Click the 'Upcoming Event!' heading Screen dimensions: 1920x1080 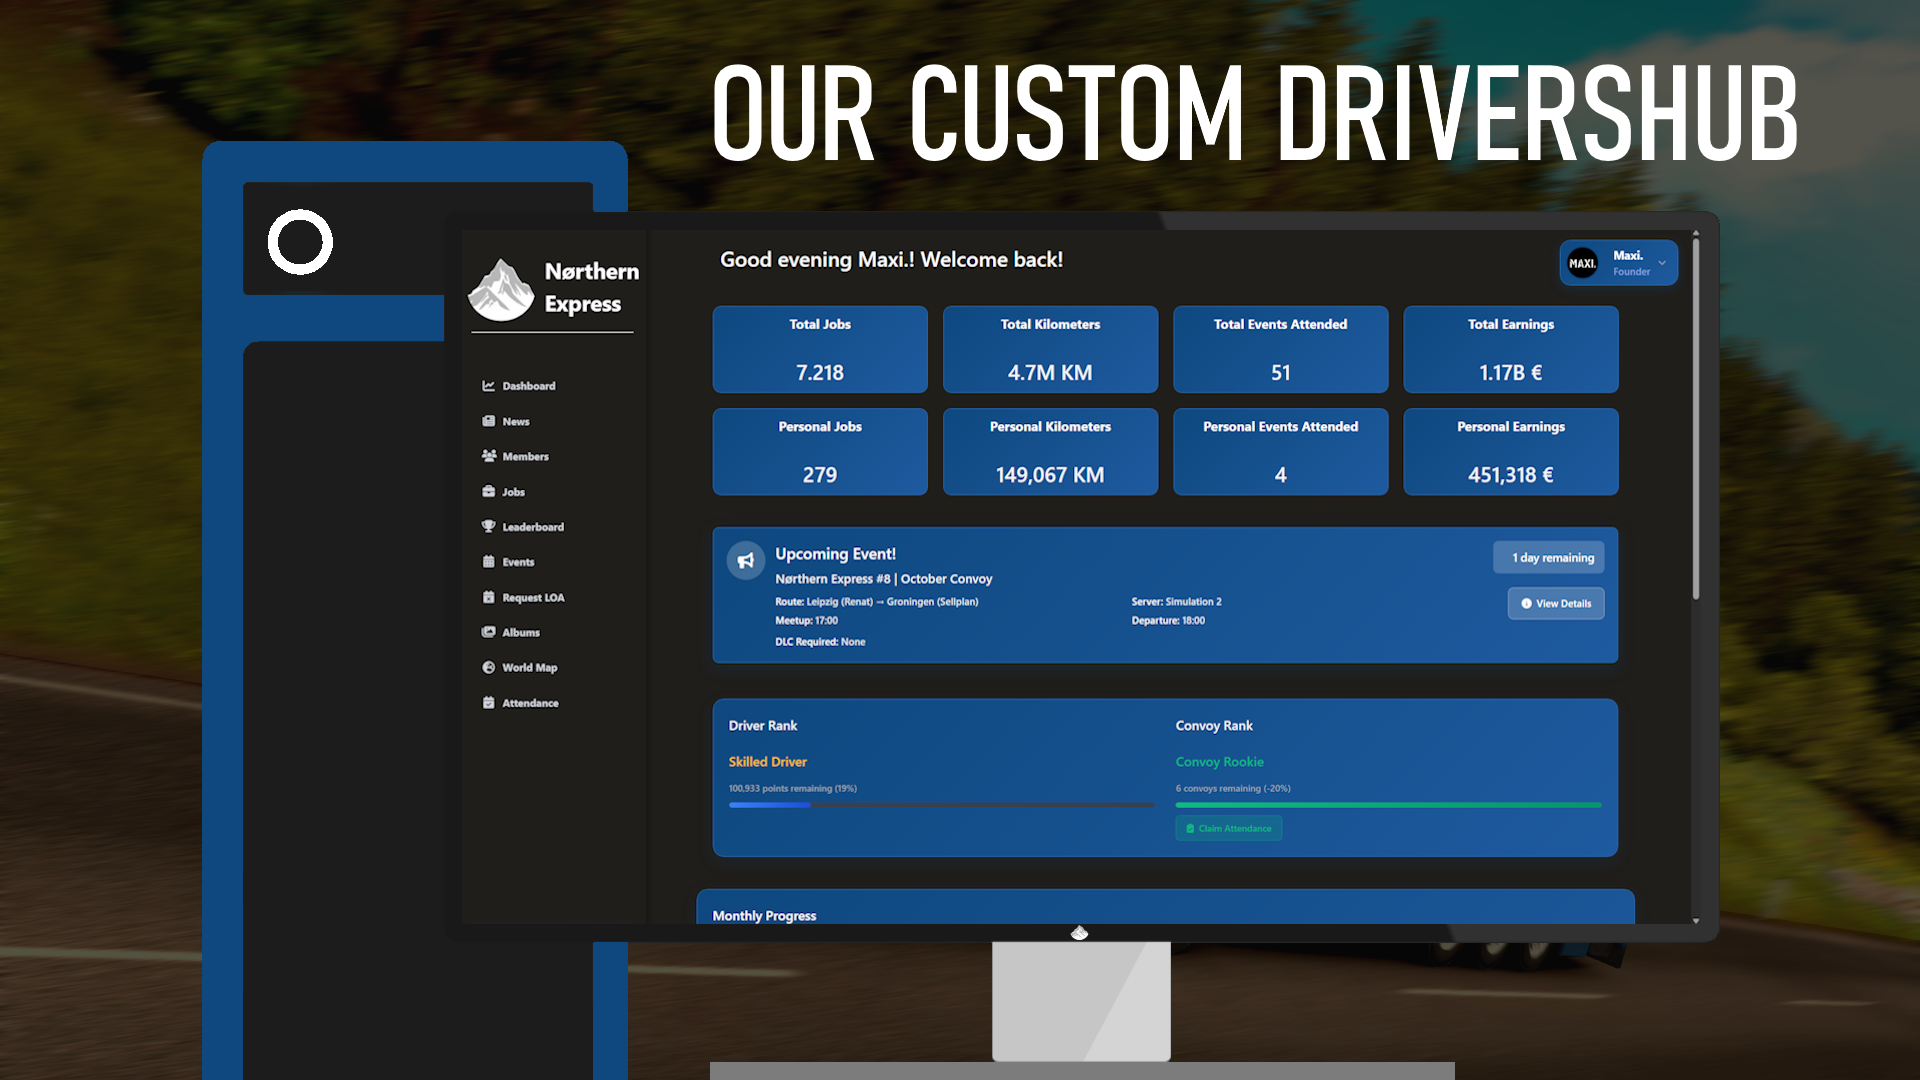836,554
